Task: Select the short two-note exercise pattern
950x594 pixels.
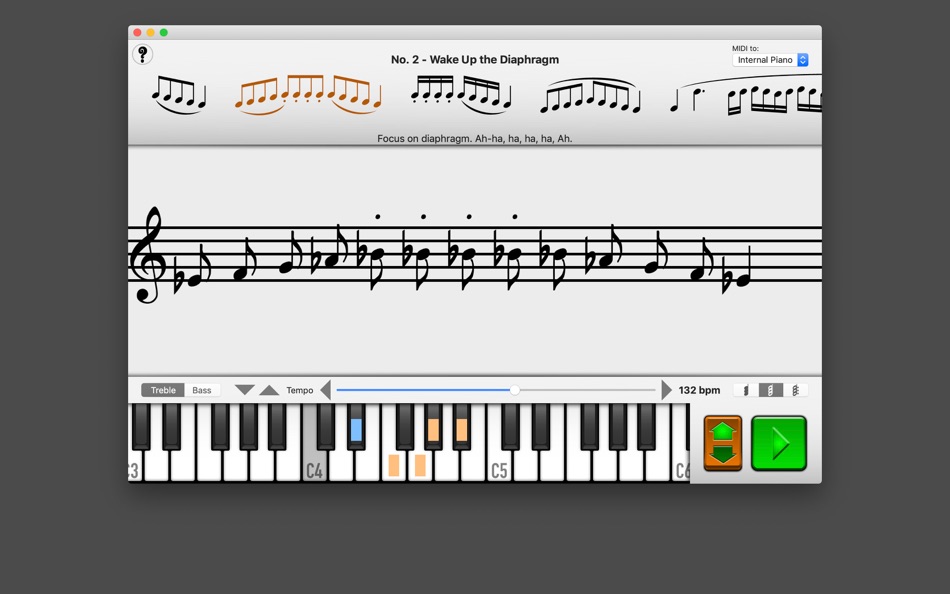Action: click(x=690, y=95)
